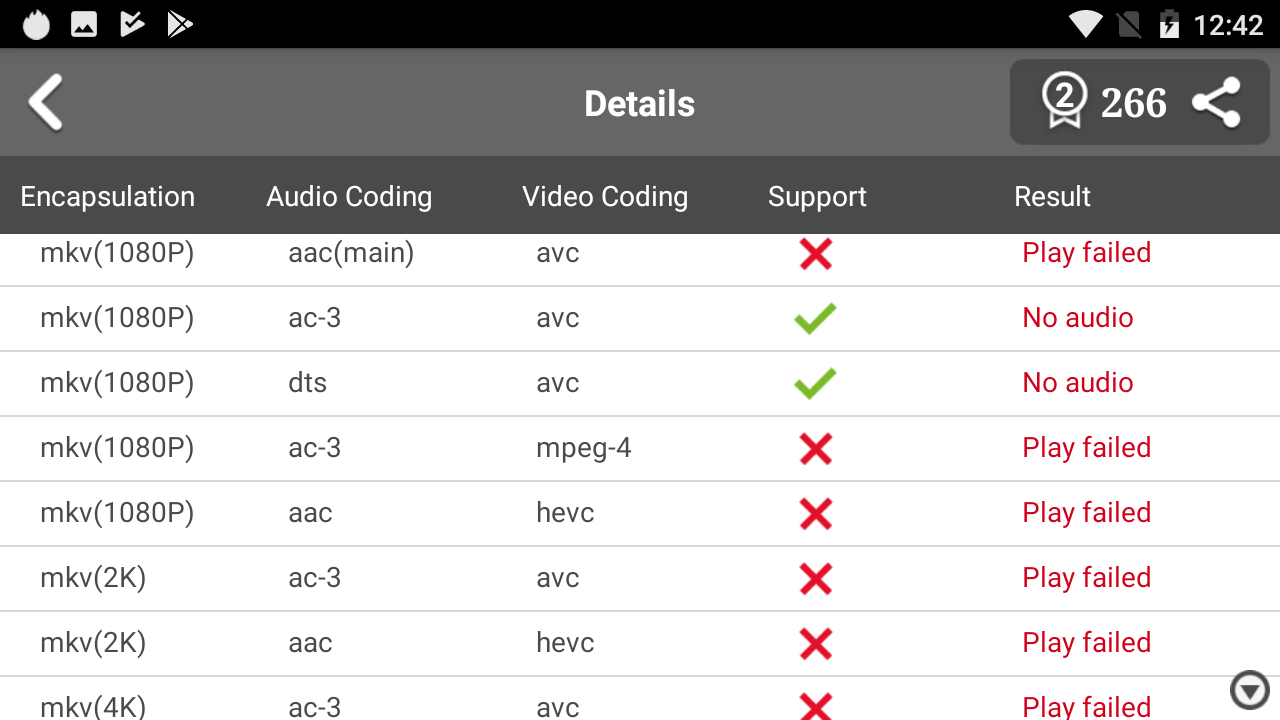Tap the score 266 button
This screenshot has width=1280, height=720.
tap(1133, 103)
